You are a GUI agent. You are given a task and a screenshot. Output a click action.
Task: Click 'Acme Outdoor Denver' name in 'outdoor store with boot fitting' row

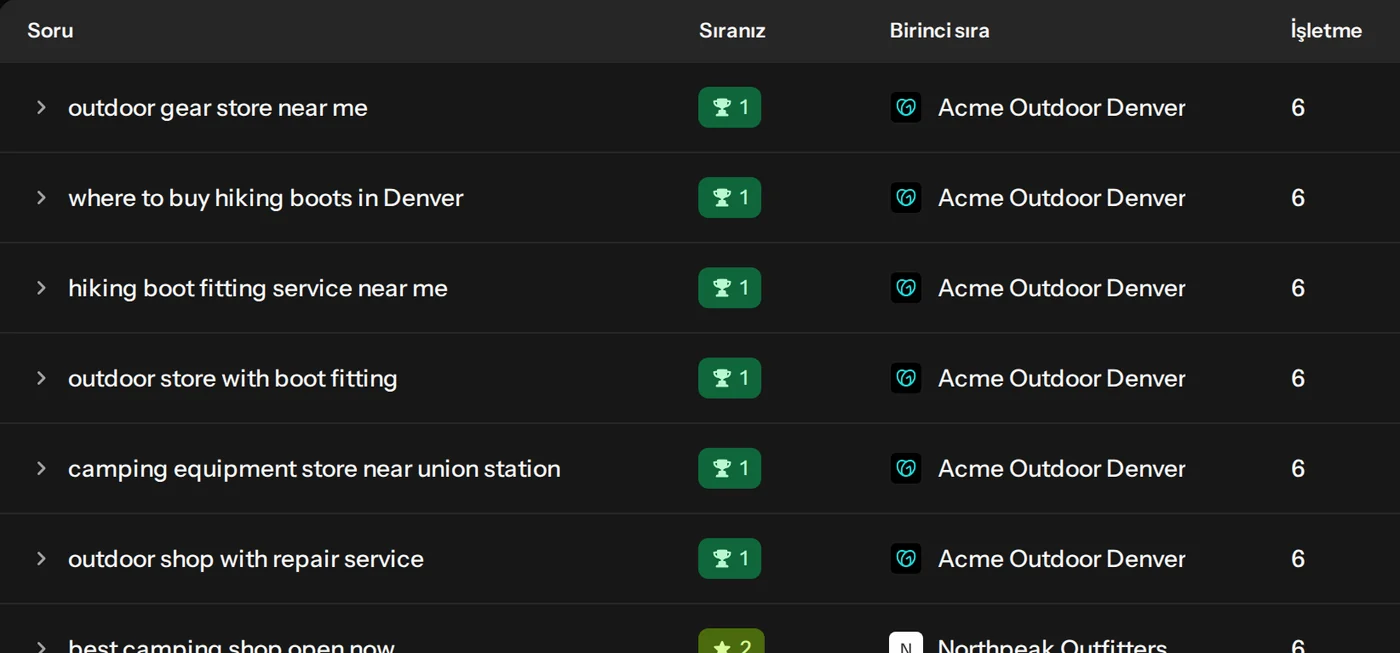click(x=1062, y=378)
